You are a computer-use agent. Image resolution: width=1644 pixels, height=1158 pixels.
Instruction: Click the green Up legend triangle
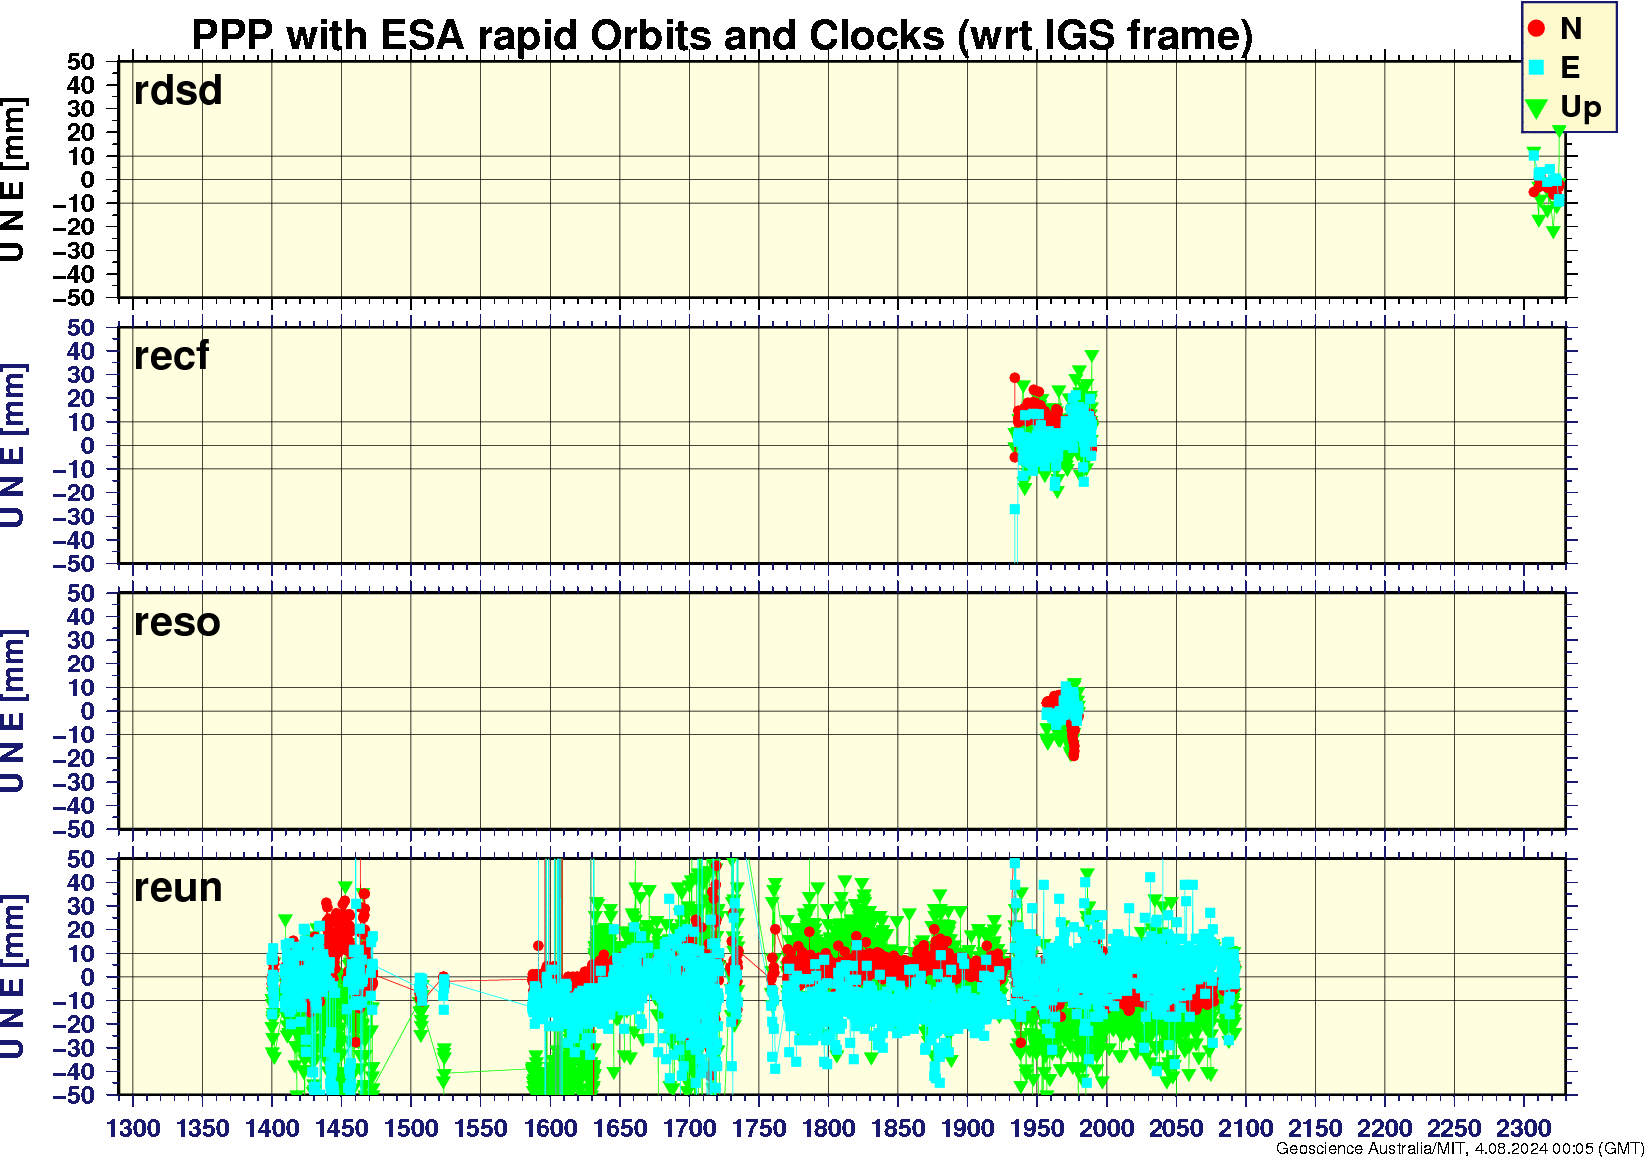[1538, 107]
